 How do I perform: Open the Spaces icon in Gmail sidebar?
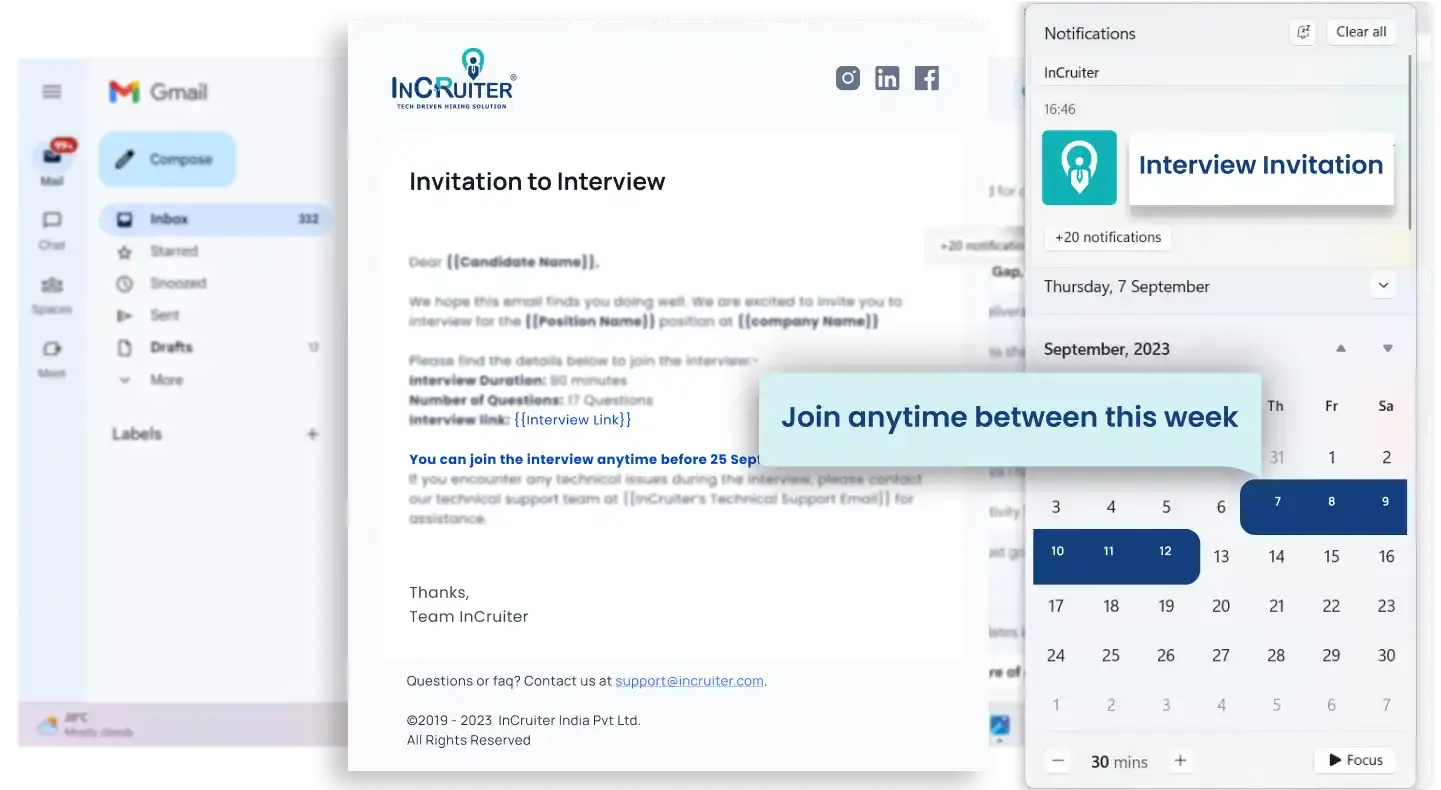click(x=52, y=287)
